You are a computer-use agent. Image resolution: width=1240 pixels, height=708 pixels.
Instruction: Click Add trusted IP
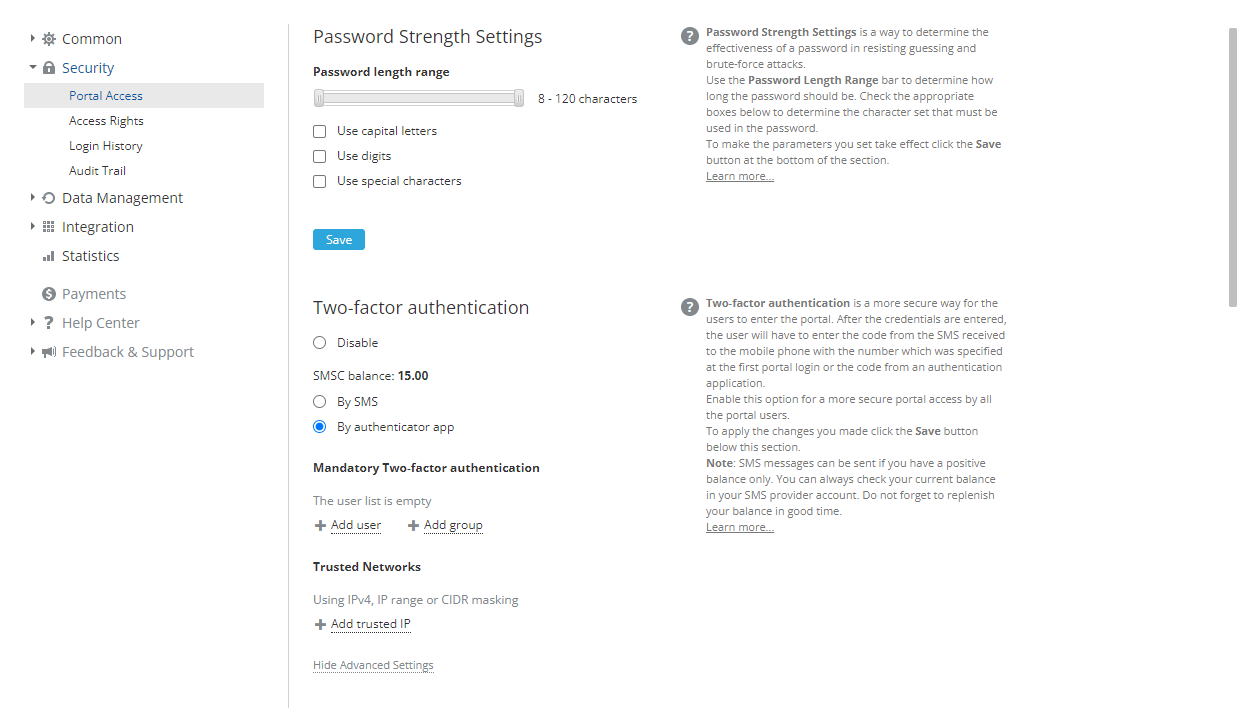pyautogui.click(x=370, y=623)
